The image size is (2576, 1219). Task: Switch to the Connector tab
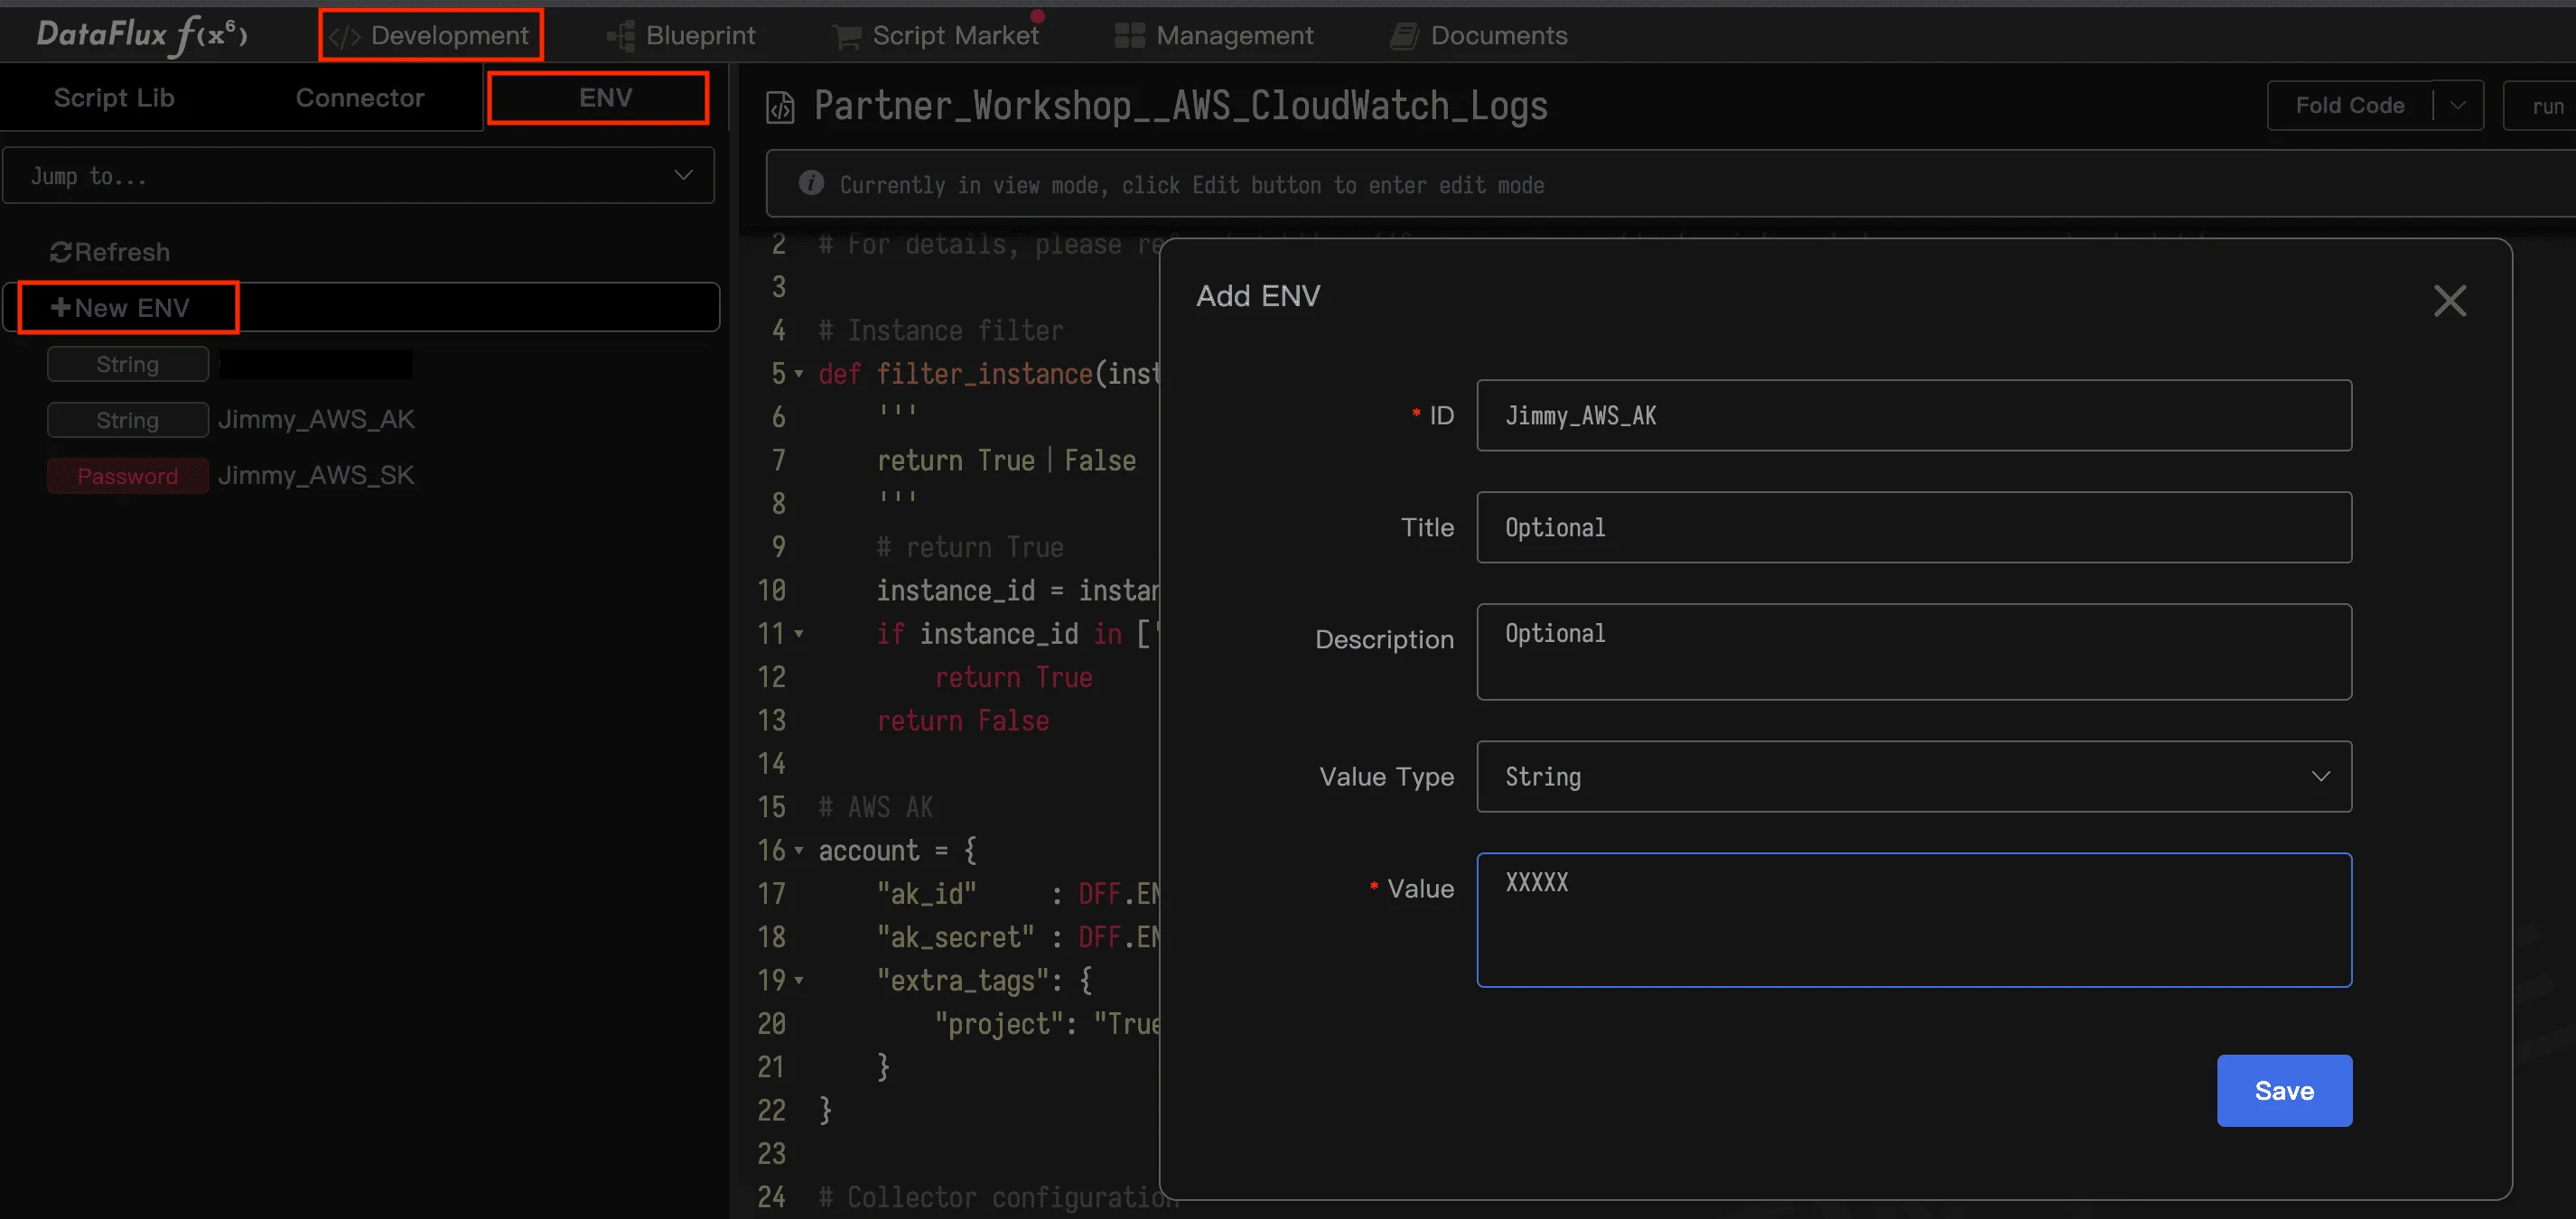(x=359, y=98)
